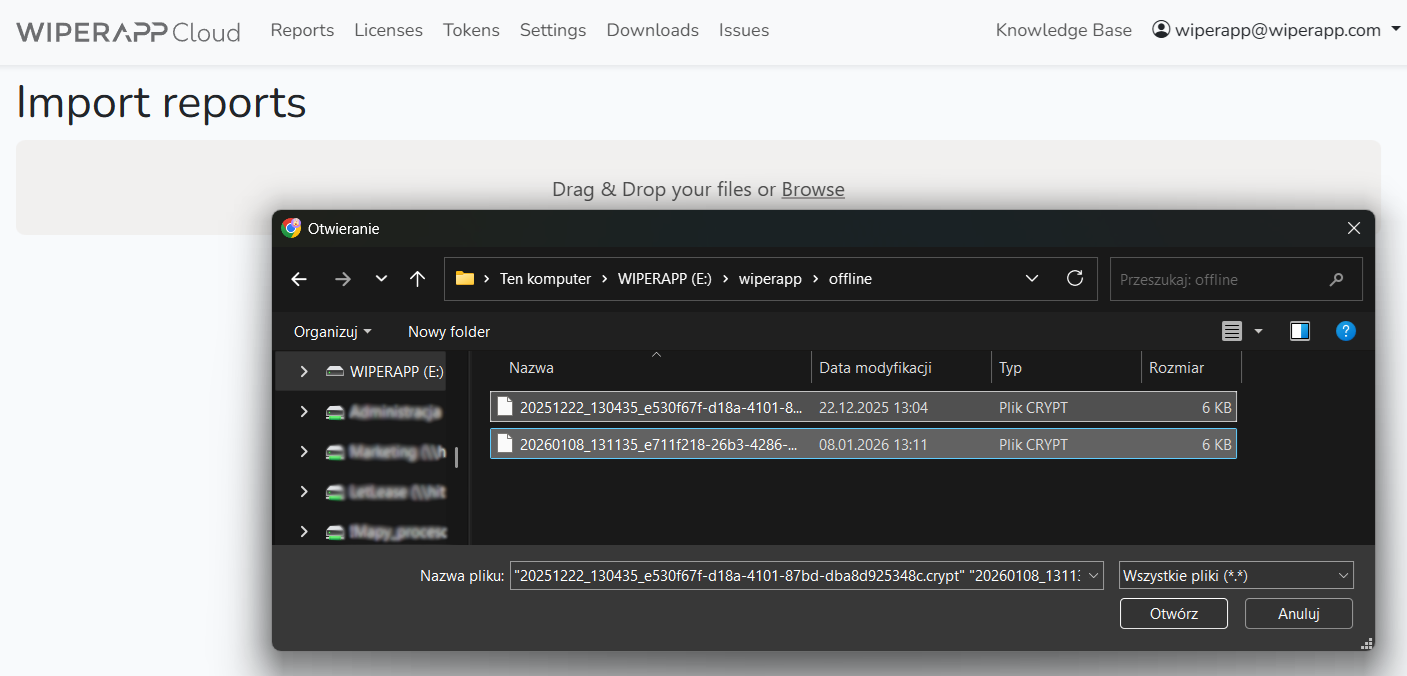Expand the address path history chevron
1407x676 pixels.
(x=1032, y=279)
